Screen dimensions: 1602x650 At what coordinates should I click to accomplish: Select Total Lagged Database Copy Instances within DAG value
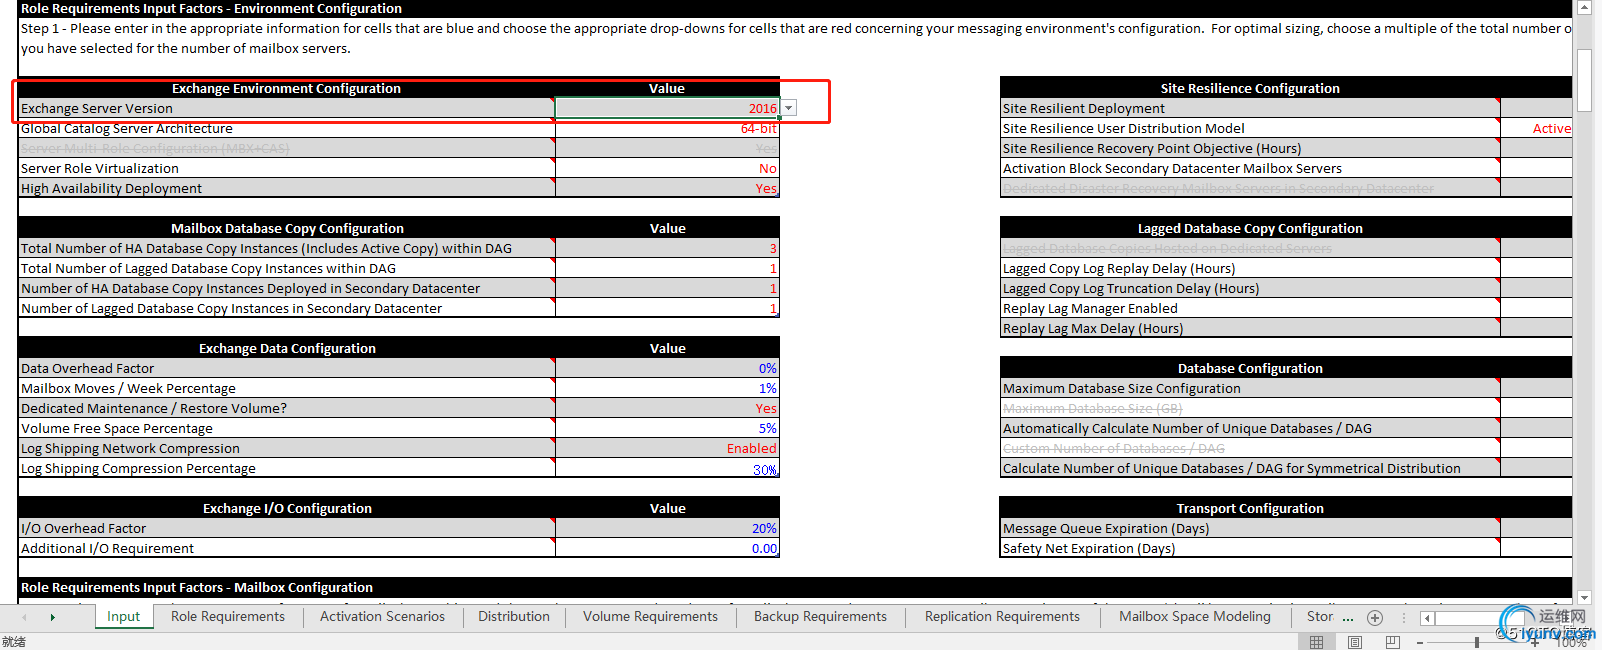coord(667,268)
